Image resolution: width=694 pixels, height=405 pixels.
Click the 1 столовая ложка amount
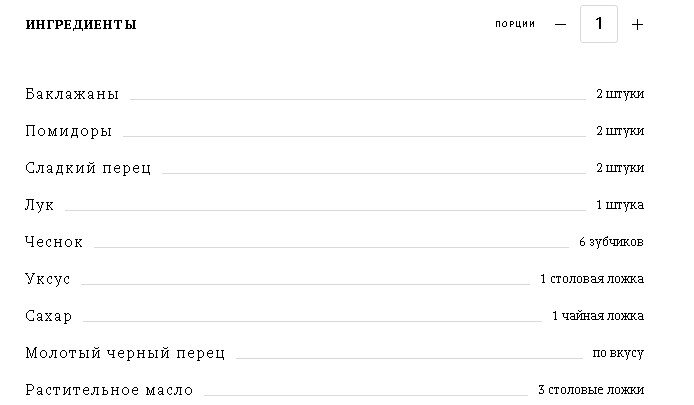pos(592,279)
